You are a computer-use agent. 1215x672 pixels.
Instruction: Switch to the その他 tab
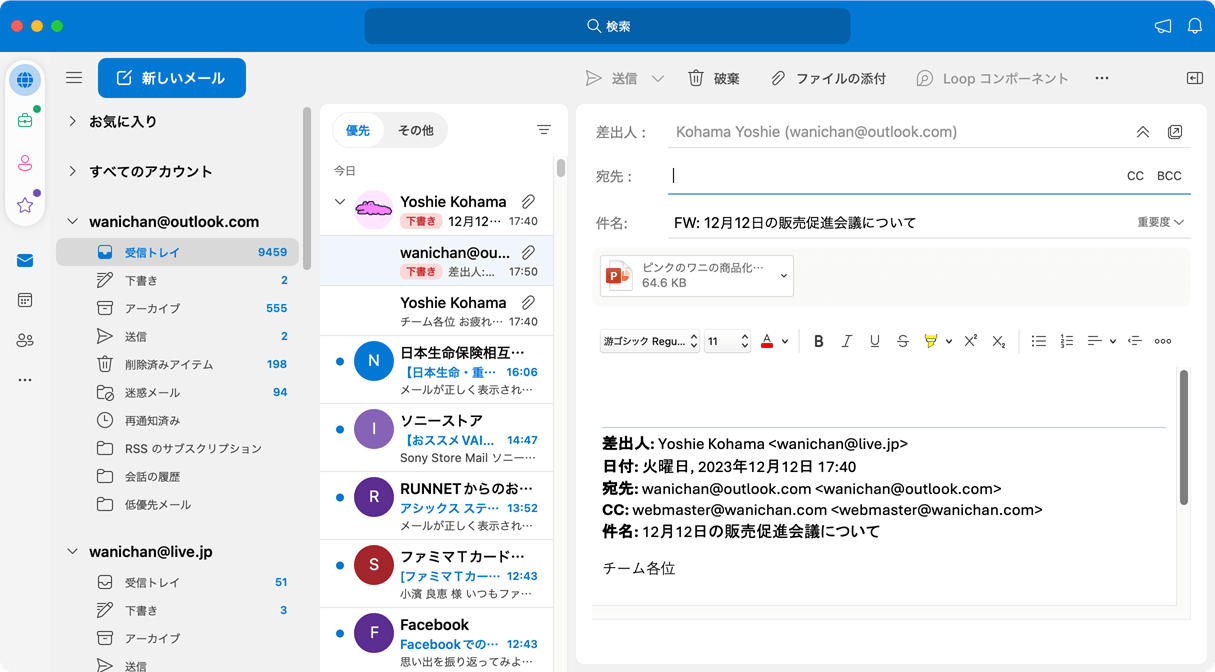coord(416,130)
